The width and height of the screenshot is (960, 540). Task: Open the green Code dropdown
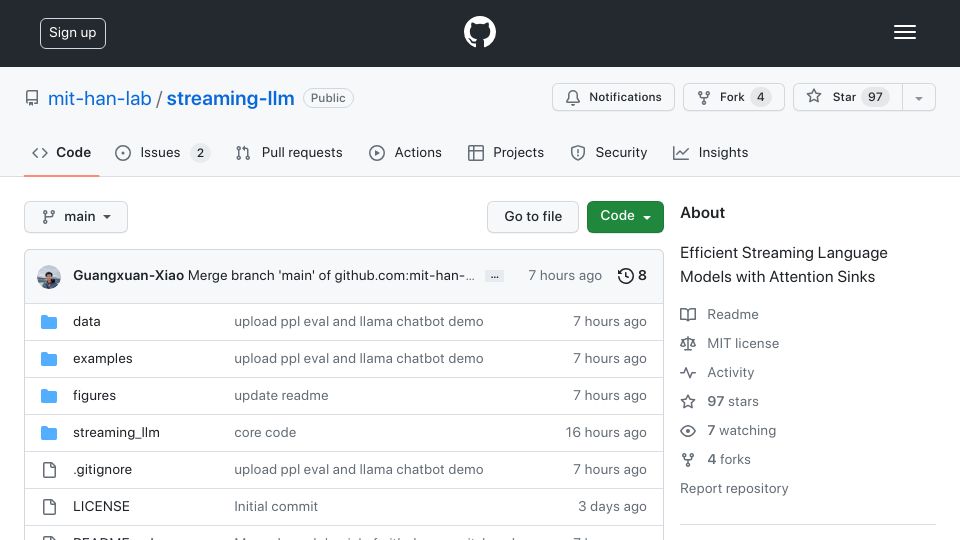(x=625, y=217)
